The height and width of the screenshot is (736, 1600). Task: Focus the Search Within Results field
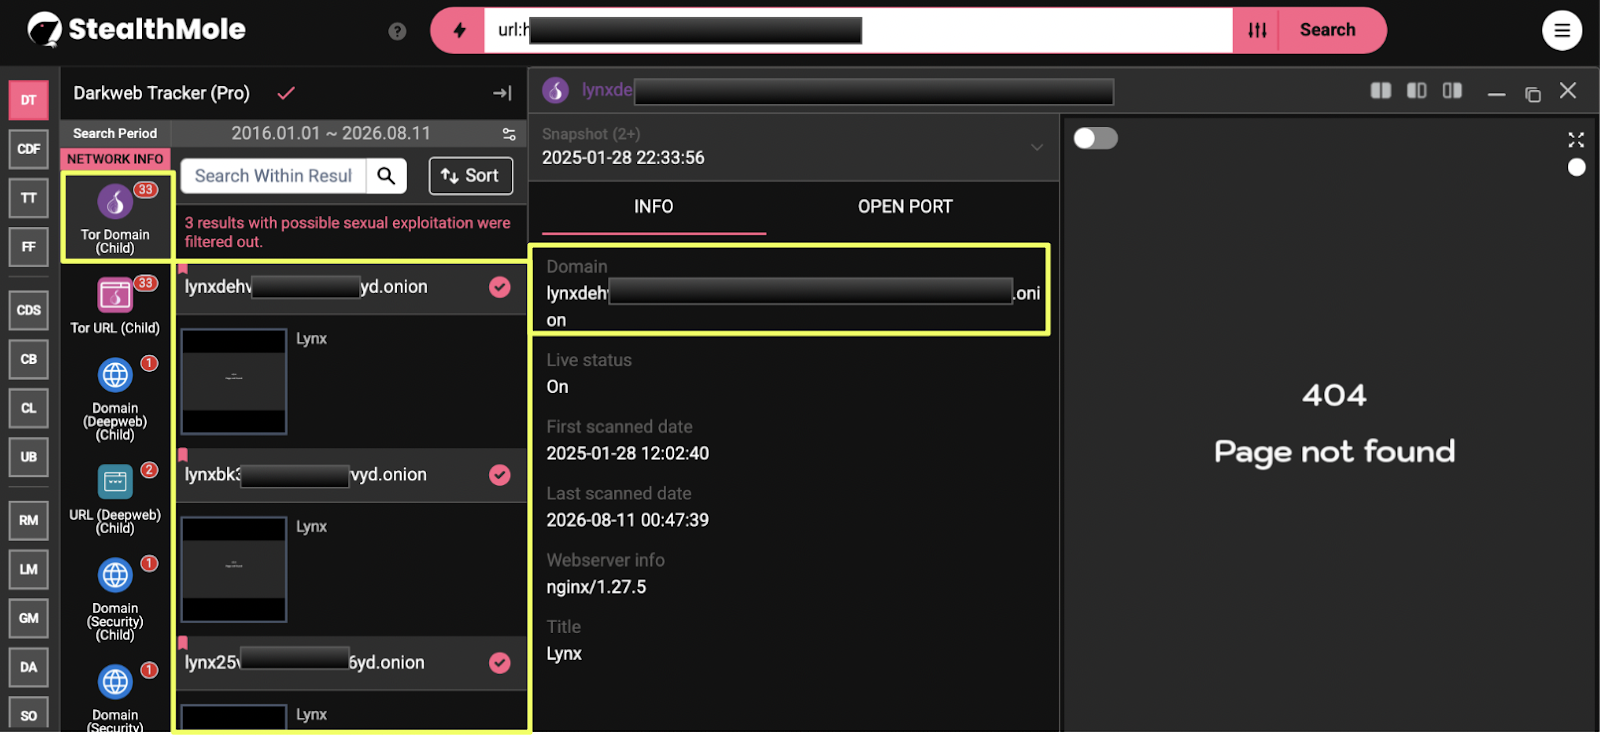point(273,176)
